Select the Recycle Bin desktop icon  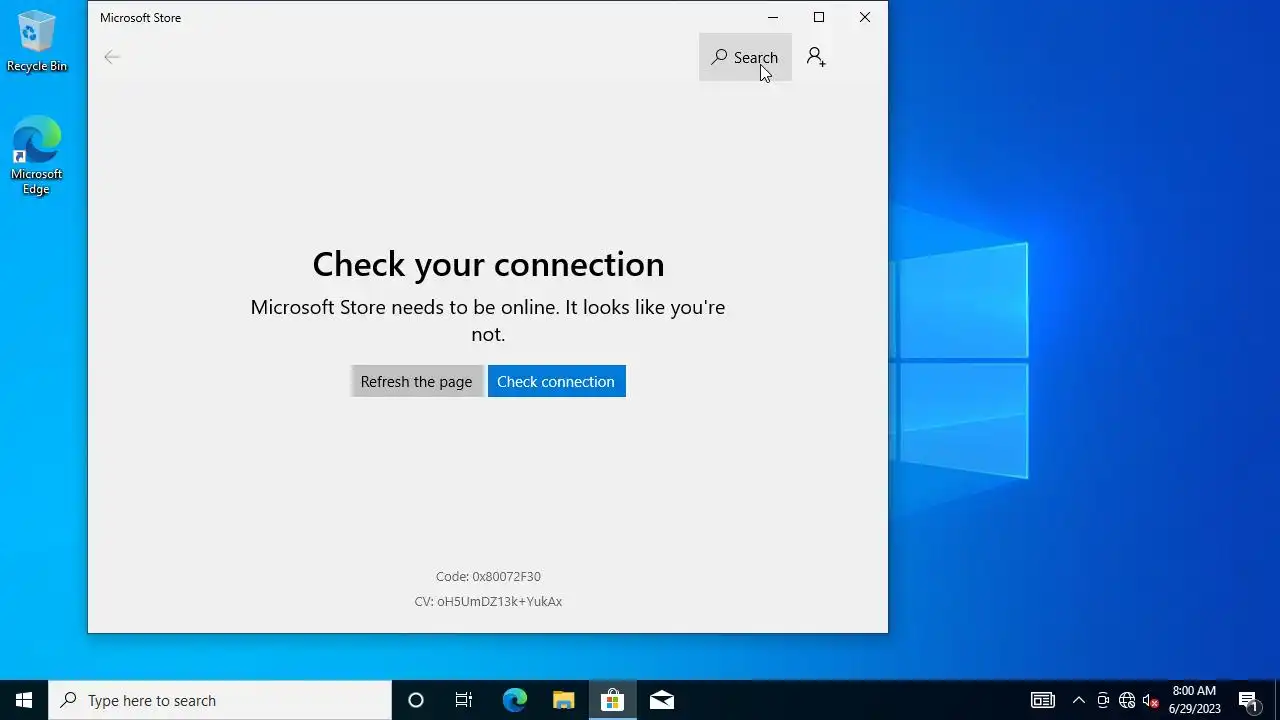pos(37,41)
